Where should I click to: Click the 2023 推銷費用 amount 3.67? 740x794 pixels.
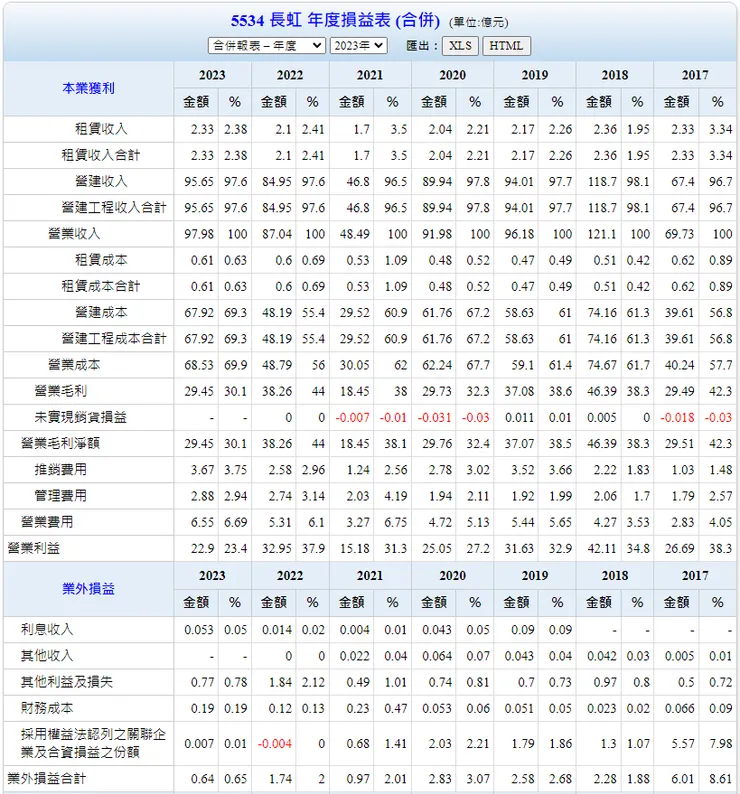point(203,470)
